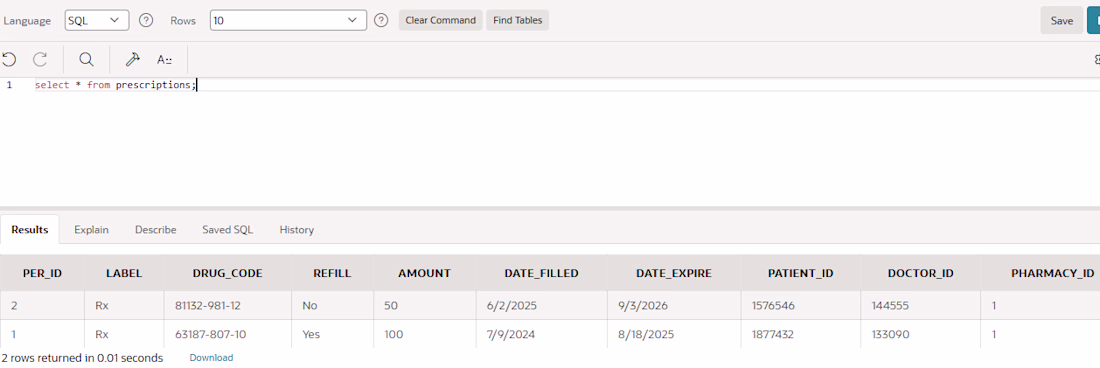Switch to the Explain tab
The width and height of the screenshot is (1100, 368).
(x=91, y=230)
